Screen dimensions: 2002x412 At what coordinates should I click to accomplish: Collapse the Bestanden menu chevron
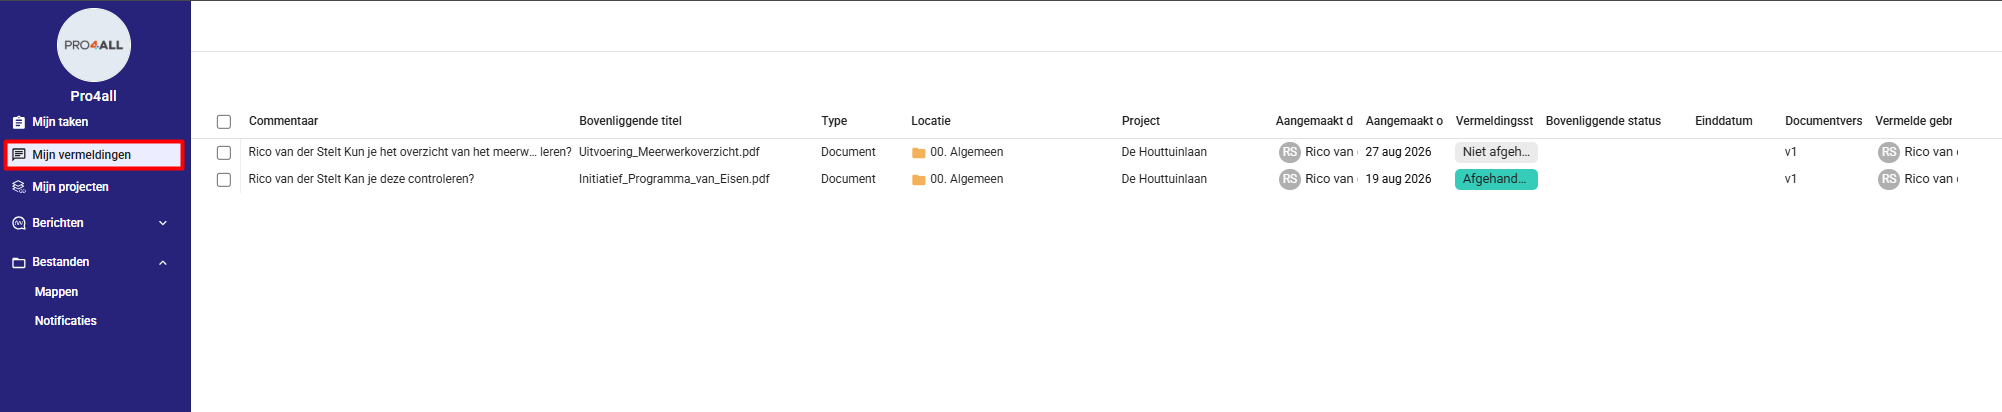163,262
